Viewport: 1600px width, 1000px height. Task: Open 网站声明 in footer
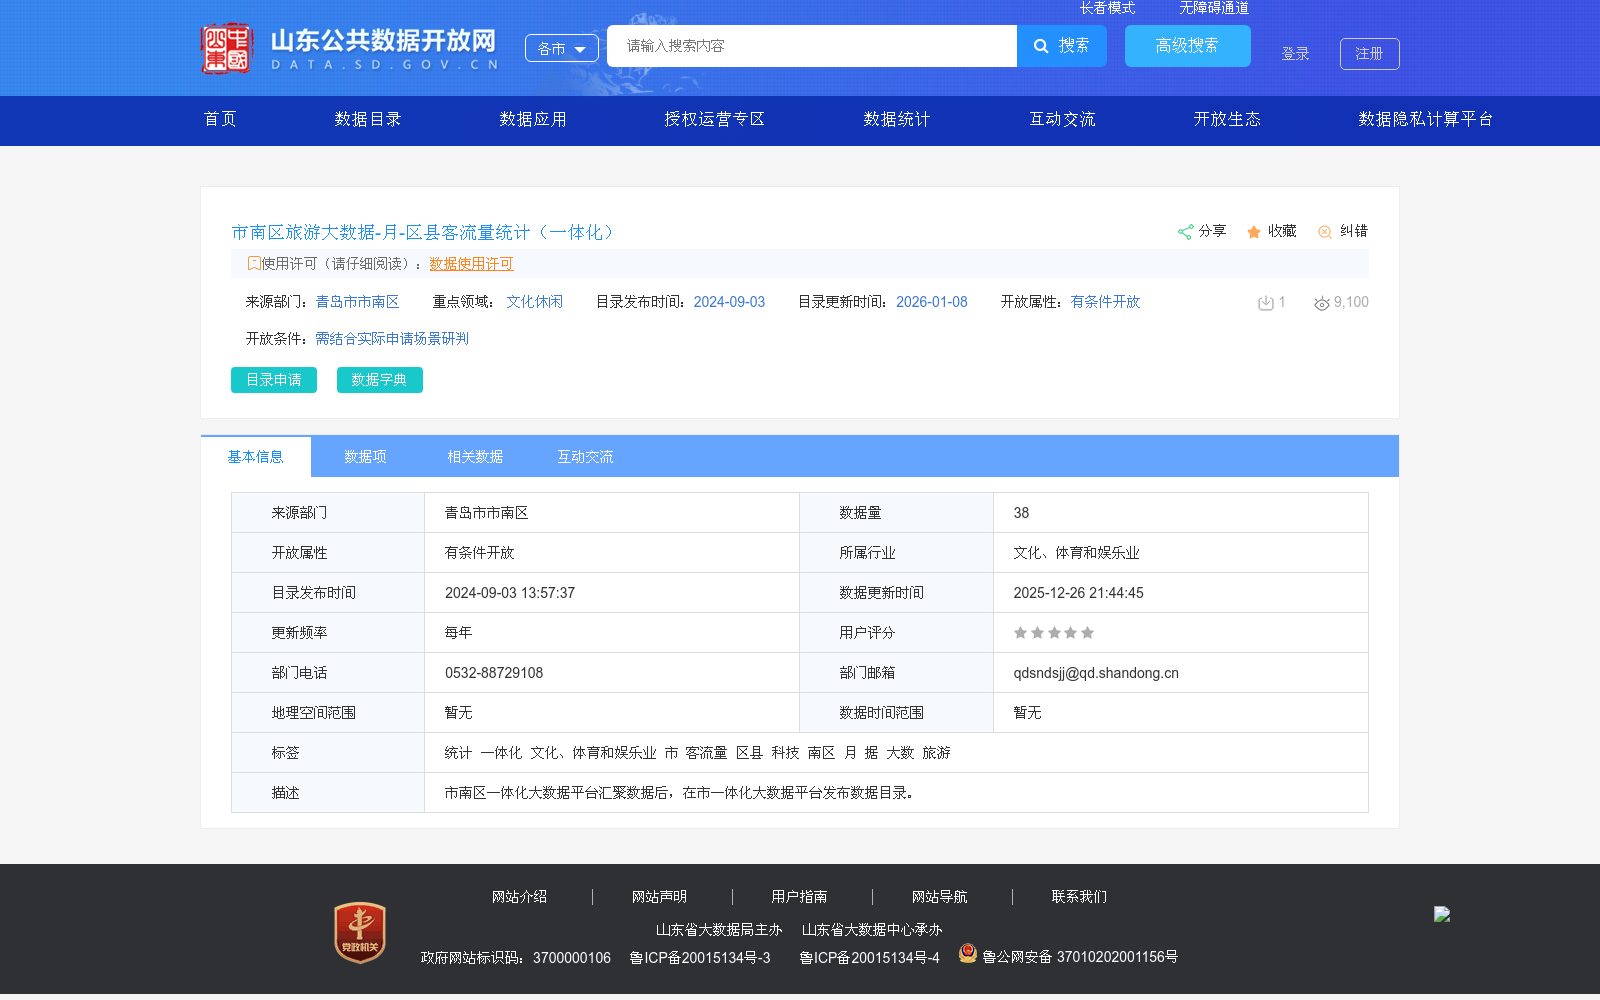click(660, 897)
